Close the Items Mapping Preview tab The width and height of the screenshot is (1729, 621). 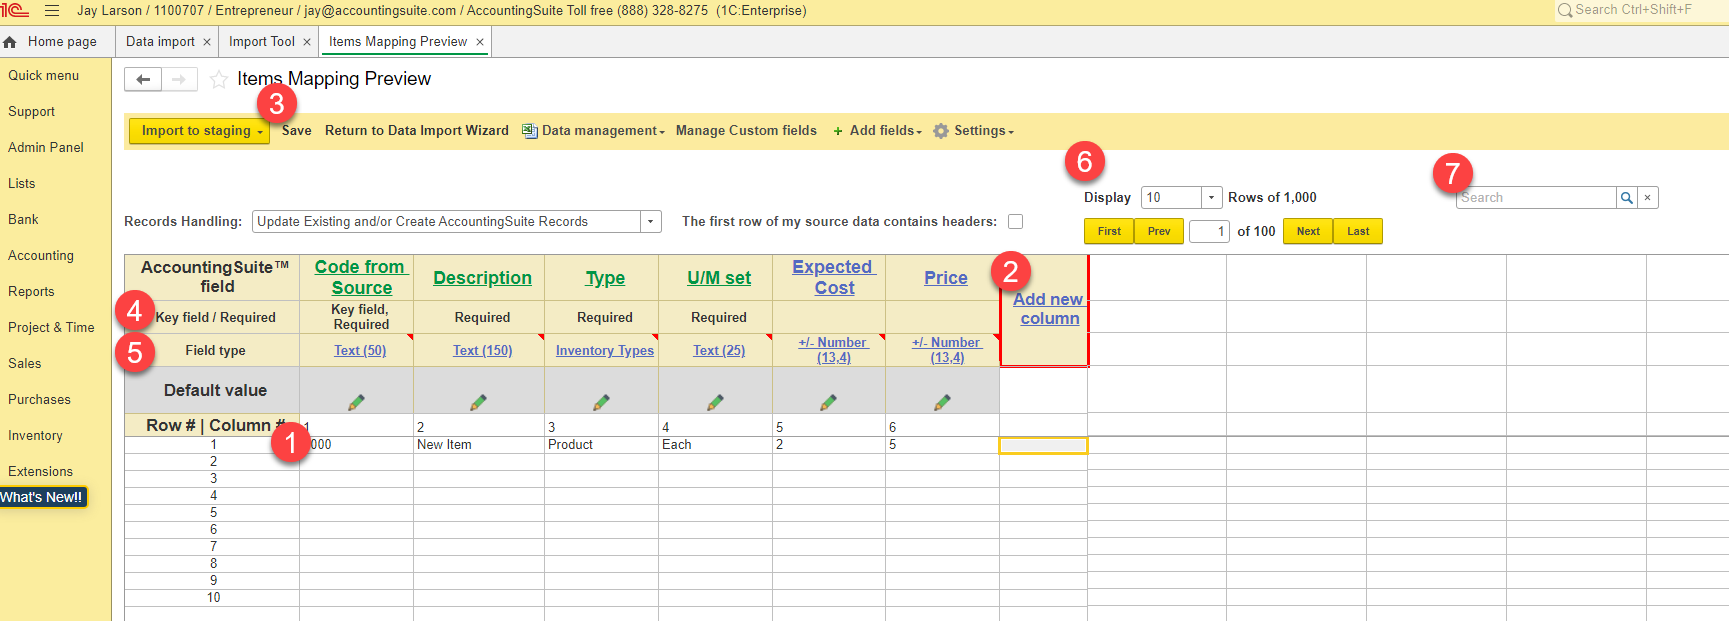[480, 42]
